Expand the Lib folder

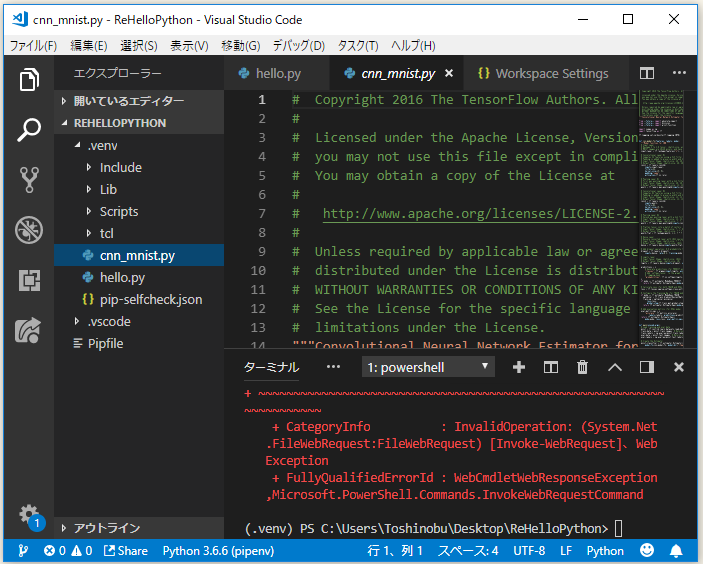139,189
